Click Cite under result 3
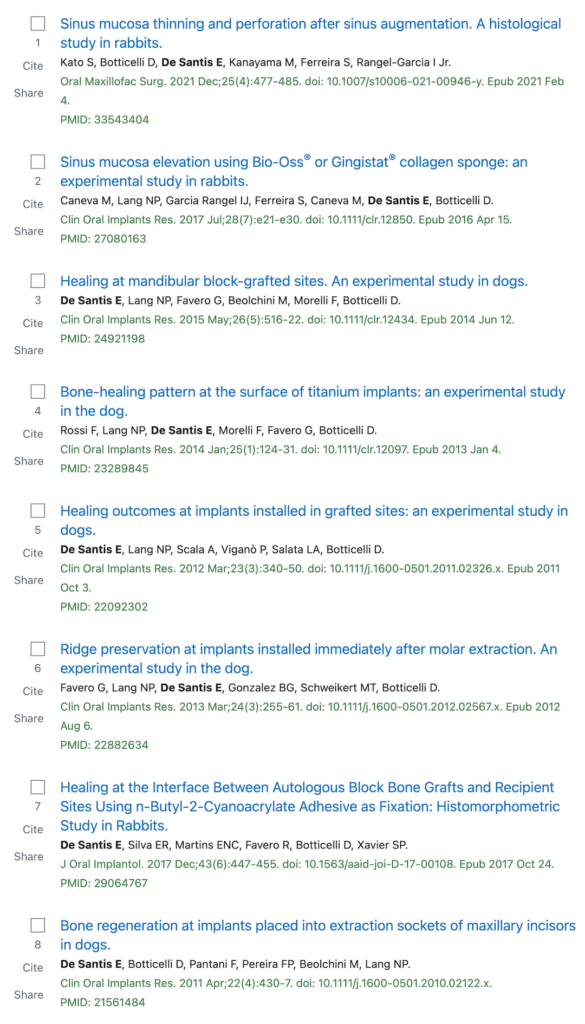The image size is (585, 1024). pyautogui.click(x=33, y=323)
